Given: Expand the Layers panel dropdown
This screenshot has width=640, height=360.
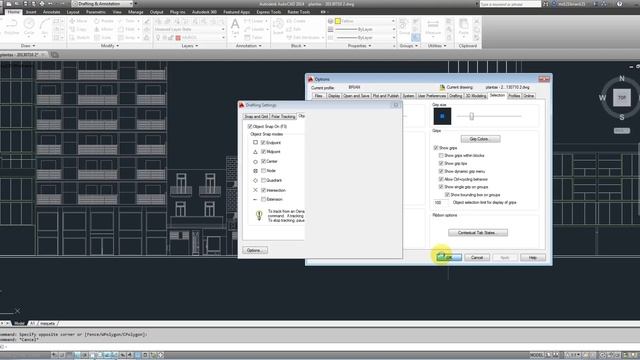Looking at the screenshot, I should [190, 46].
